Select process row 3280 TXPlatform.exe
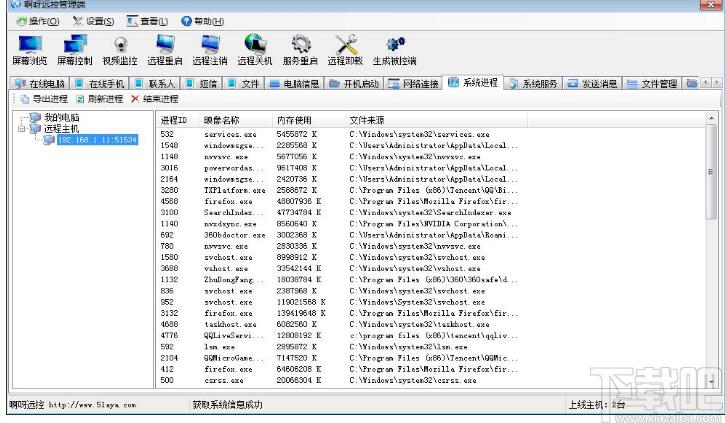The height and width of the screenshot is (423, 725). (342, 190)
